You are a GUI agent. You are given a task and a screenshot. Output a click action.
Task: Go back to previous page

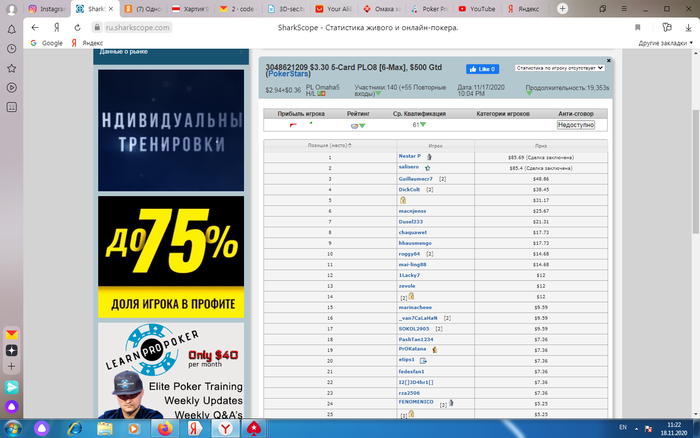click(x=35, y=28)
